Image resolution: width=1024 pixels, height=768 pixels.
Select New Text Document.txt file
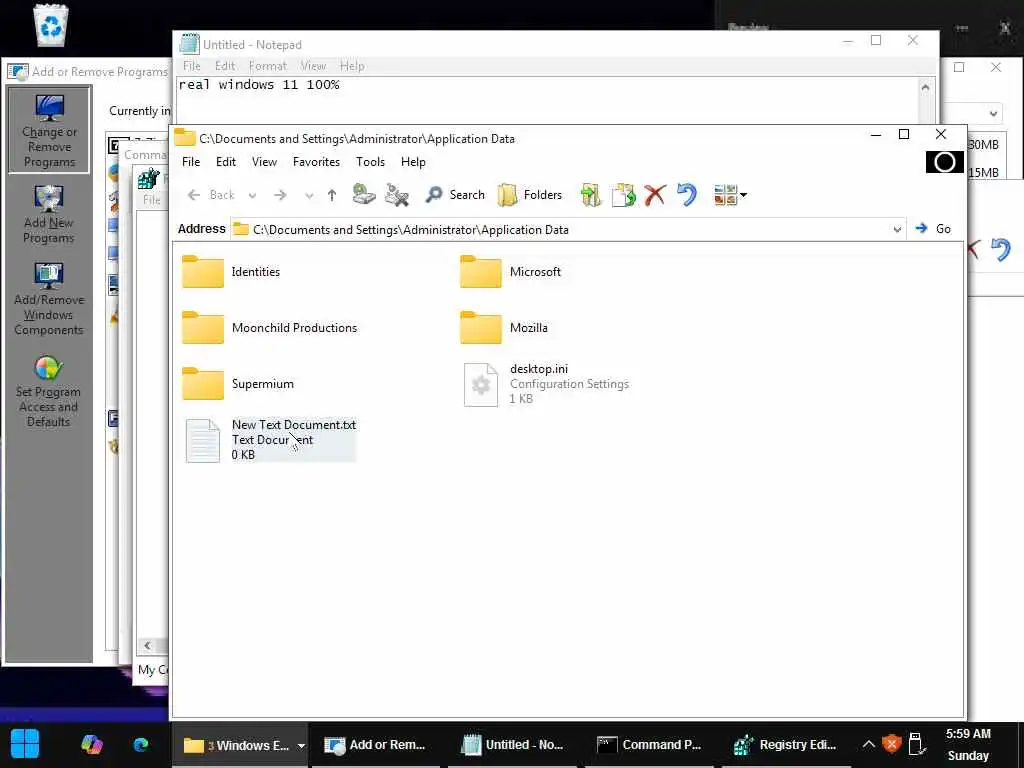pyautogui.click(x=270, y=440)
